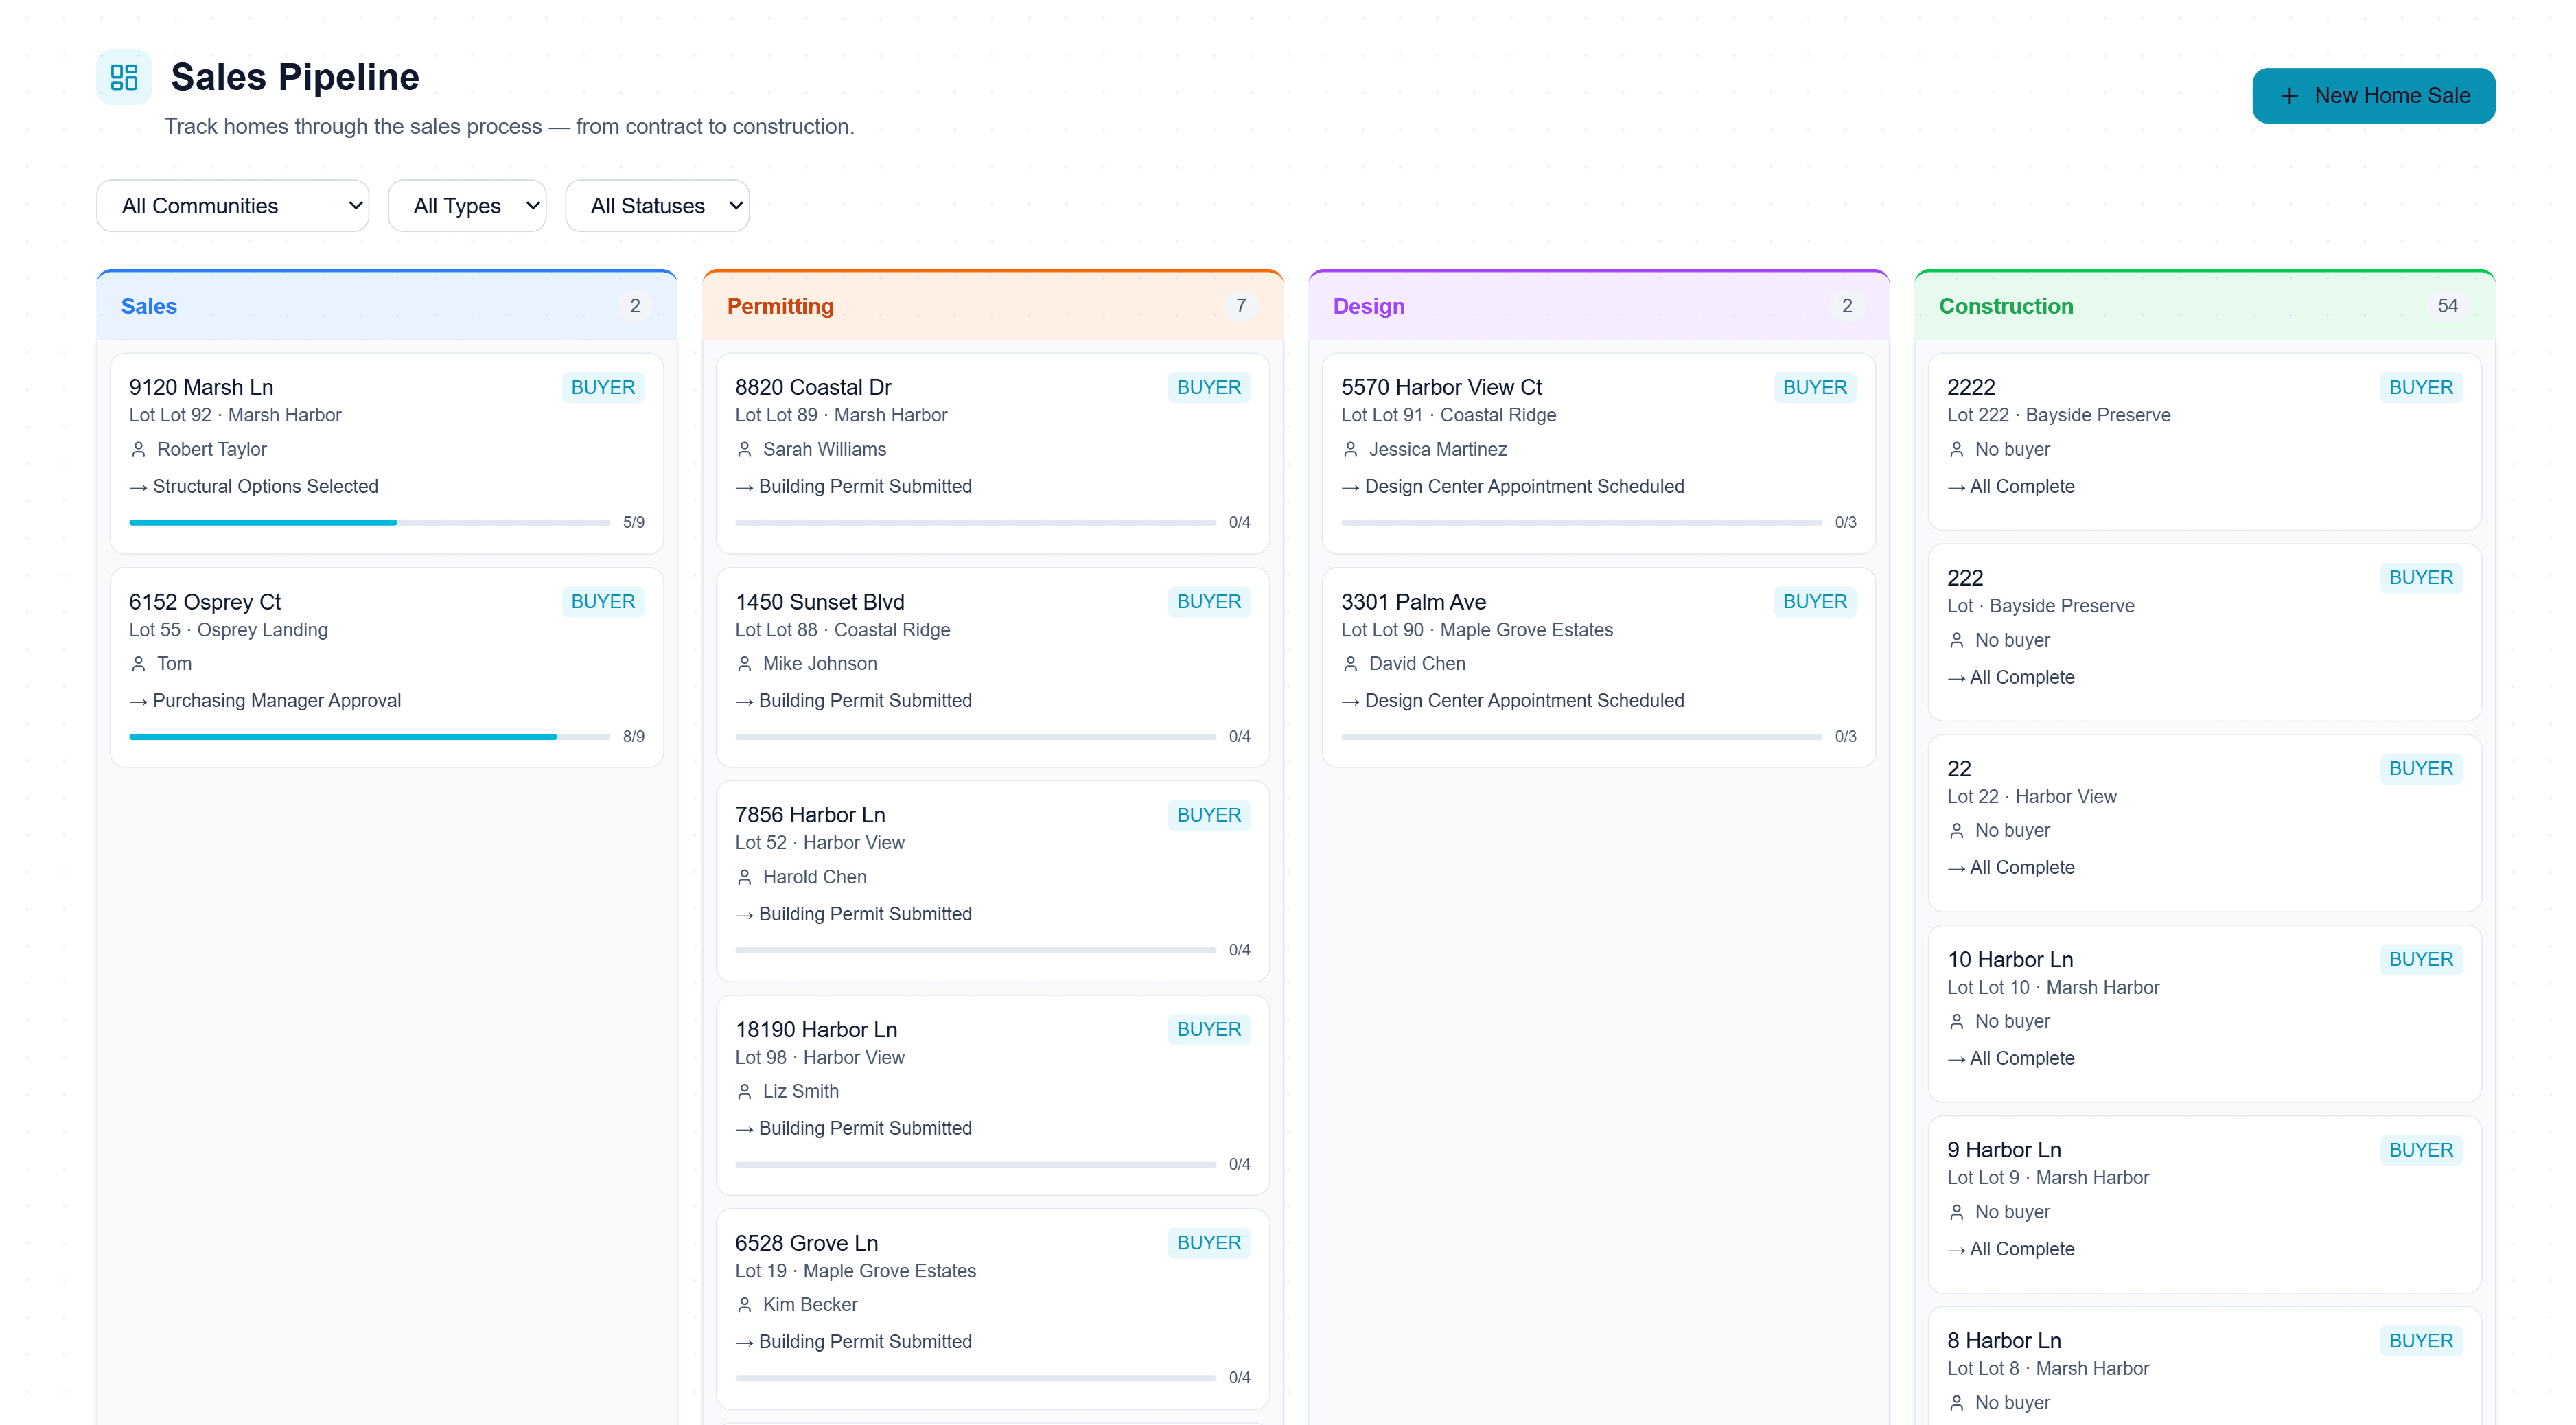Click 'Lot 22 · Harbor View' text
This screenshot has width=2576, height=1425.
(2031, 797)
